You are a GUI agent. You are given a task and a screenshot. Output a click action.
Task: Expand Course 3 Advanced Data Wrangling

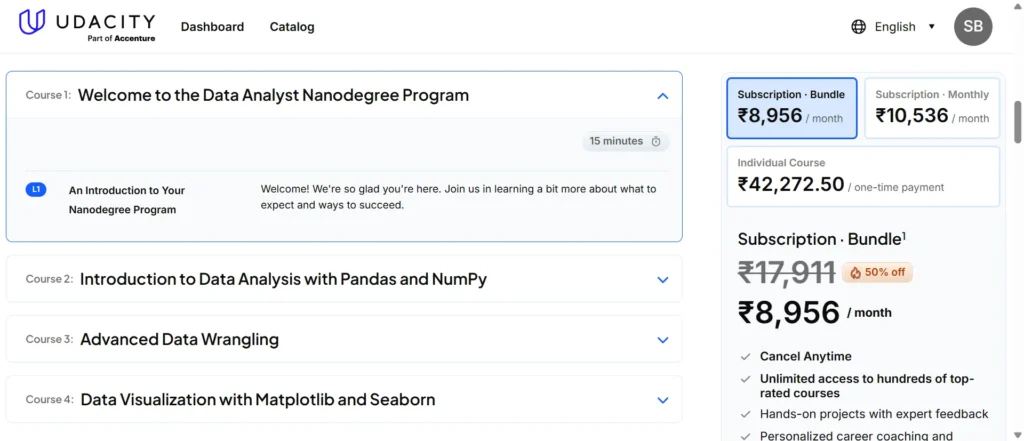pos(662,340)
